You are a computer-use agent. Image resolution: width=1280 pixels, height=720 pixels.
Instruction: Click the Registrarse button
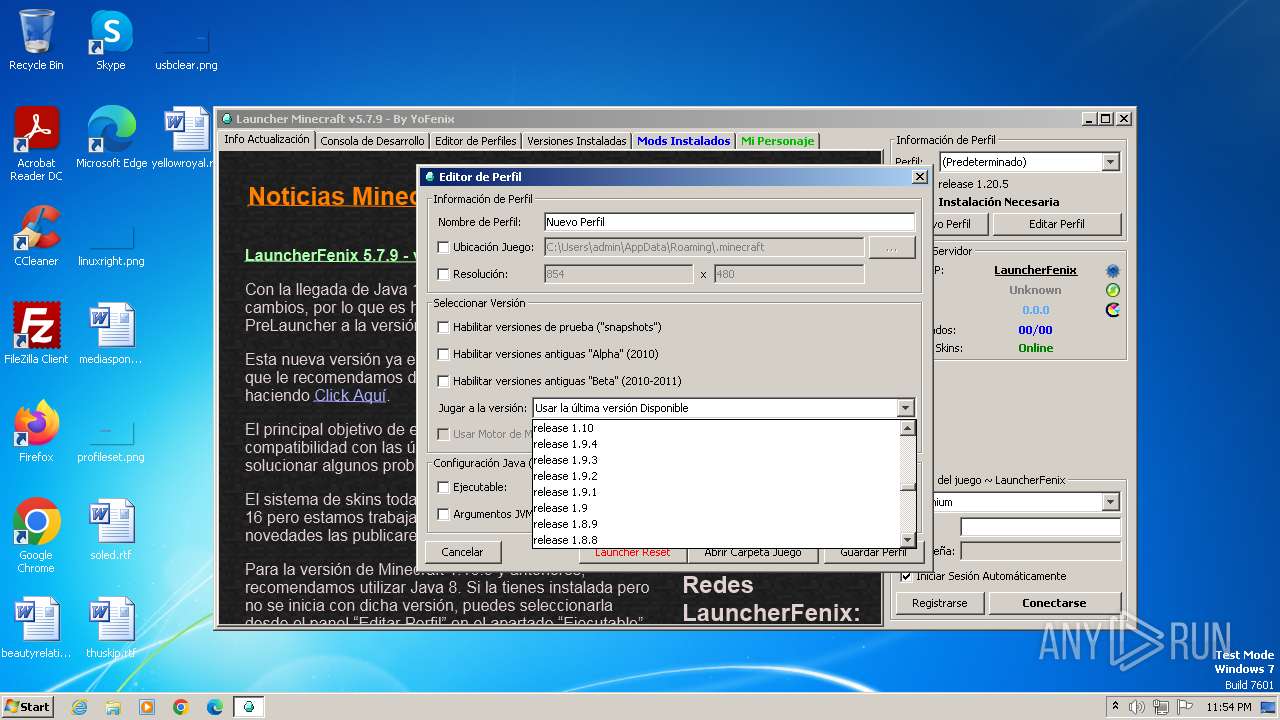(x=940, y=603)
